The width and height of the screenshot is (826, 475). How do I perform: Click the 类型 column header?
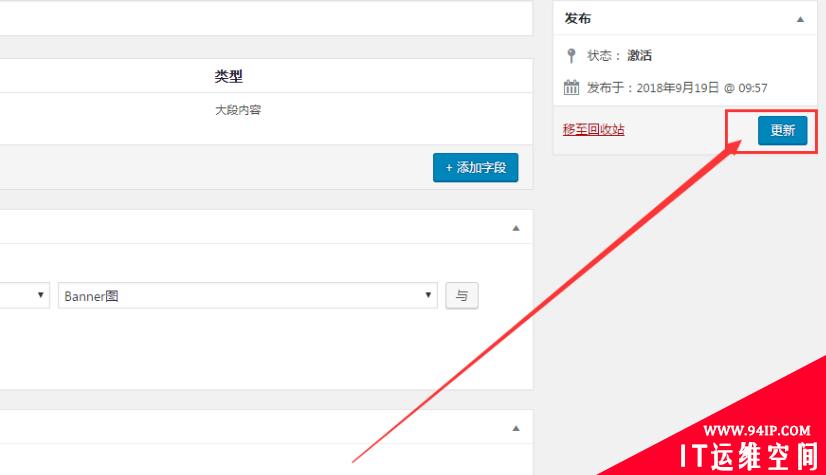click(229, 76)
